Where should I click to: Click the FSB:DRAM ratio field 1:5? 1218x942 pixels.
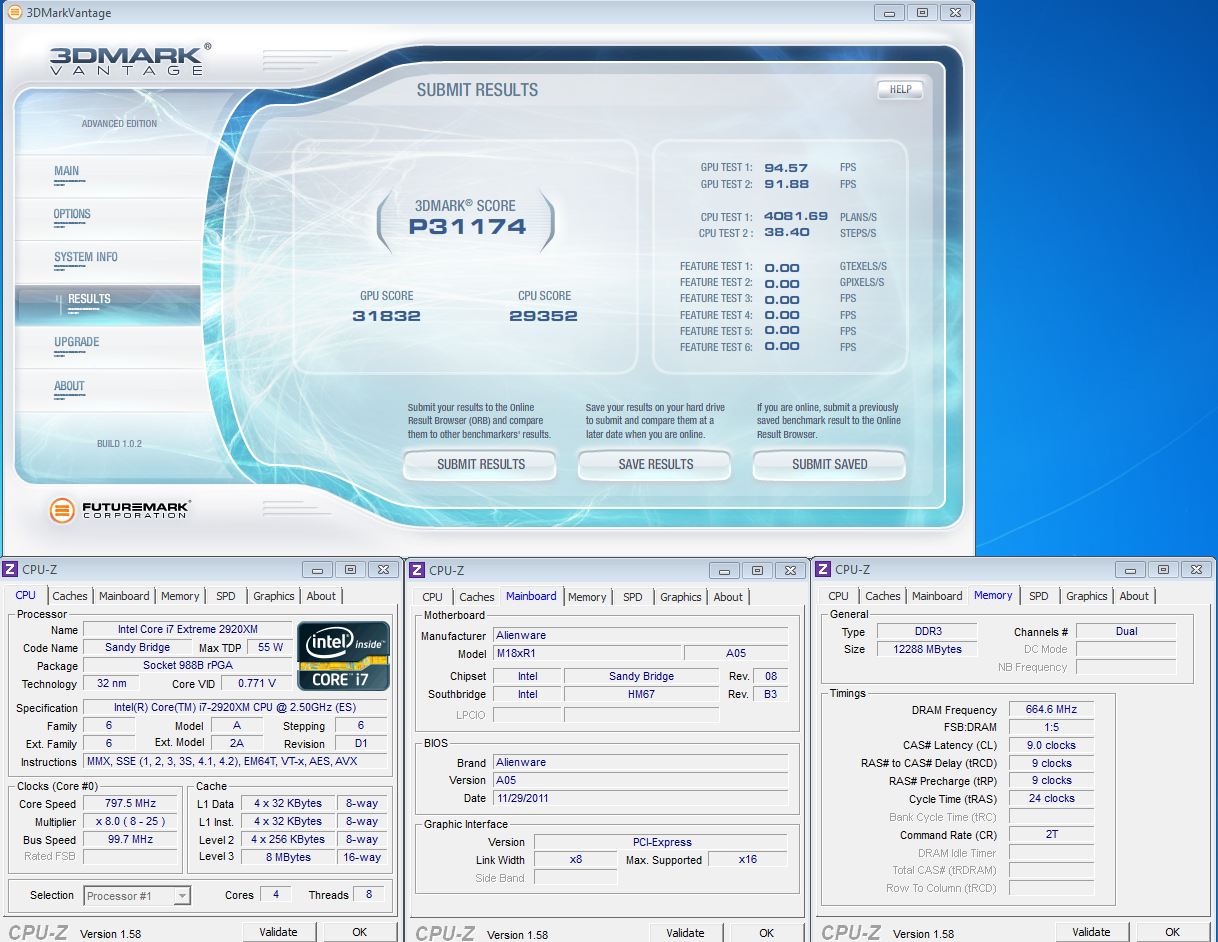[x=1051, y=728]
